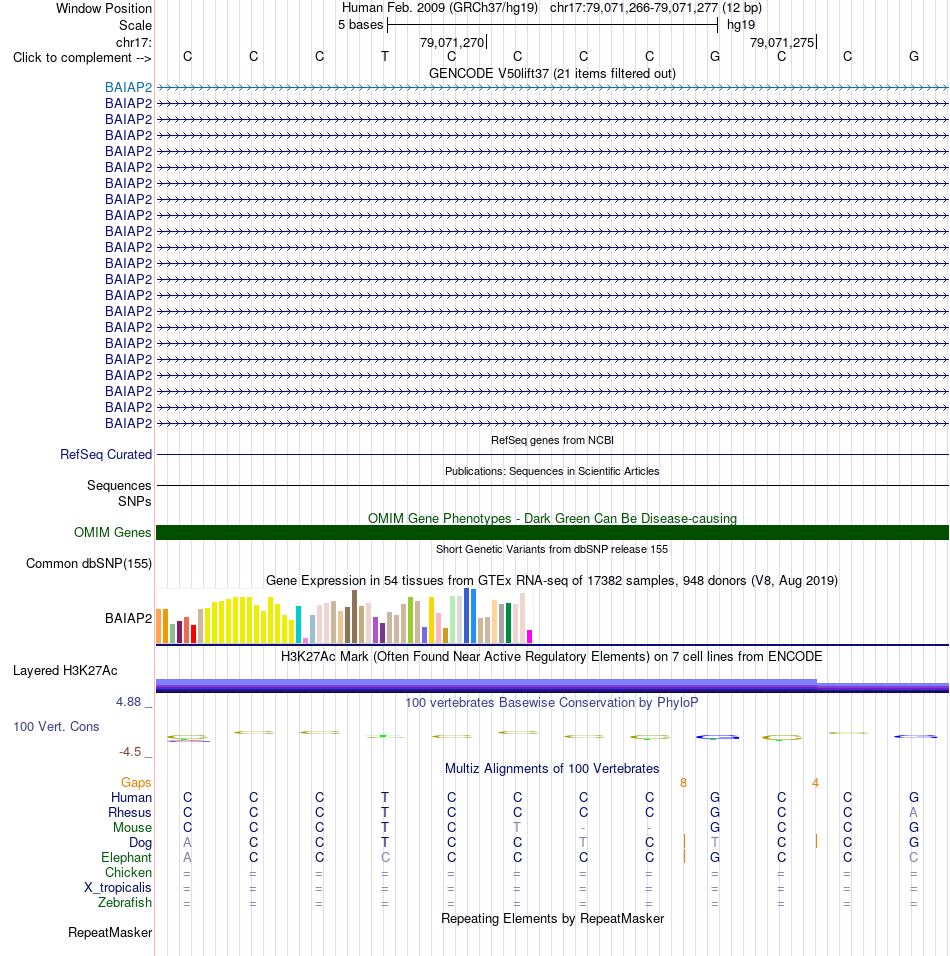Select the 'SNPs' label under Sequences

tap(135, 502)
